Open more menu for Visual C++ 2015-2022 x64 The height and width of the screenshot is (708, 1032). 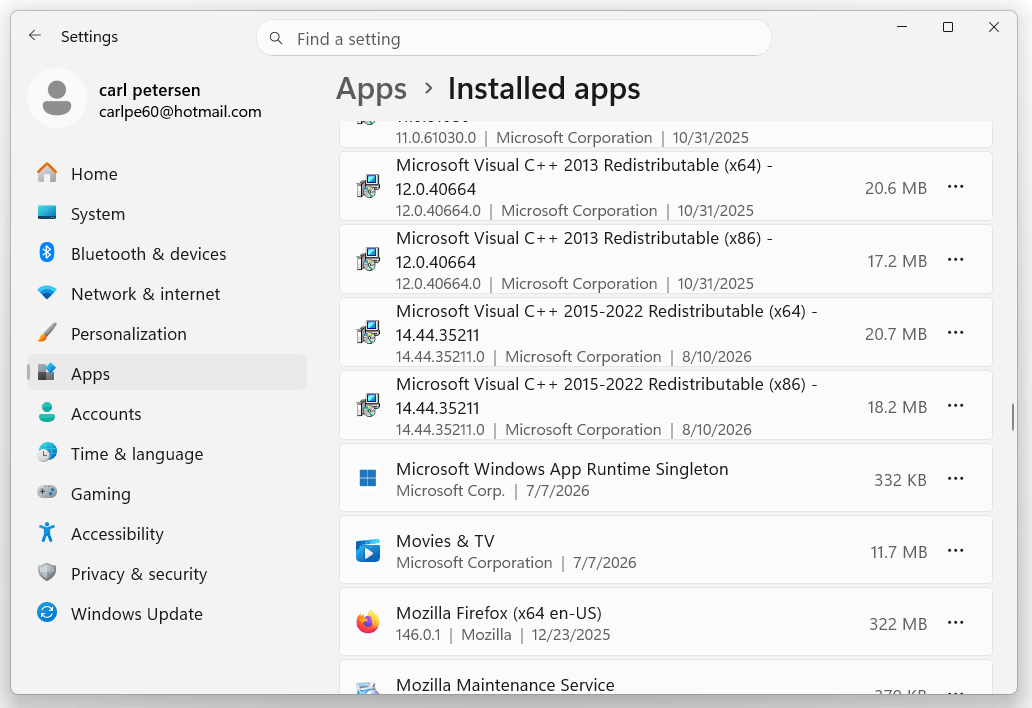pos(956,333)
